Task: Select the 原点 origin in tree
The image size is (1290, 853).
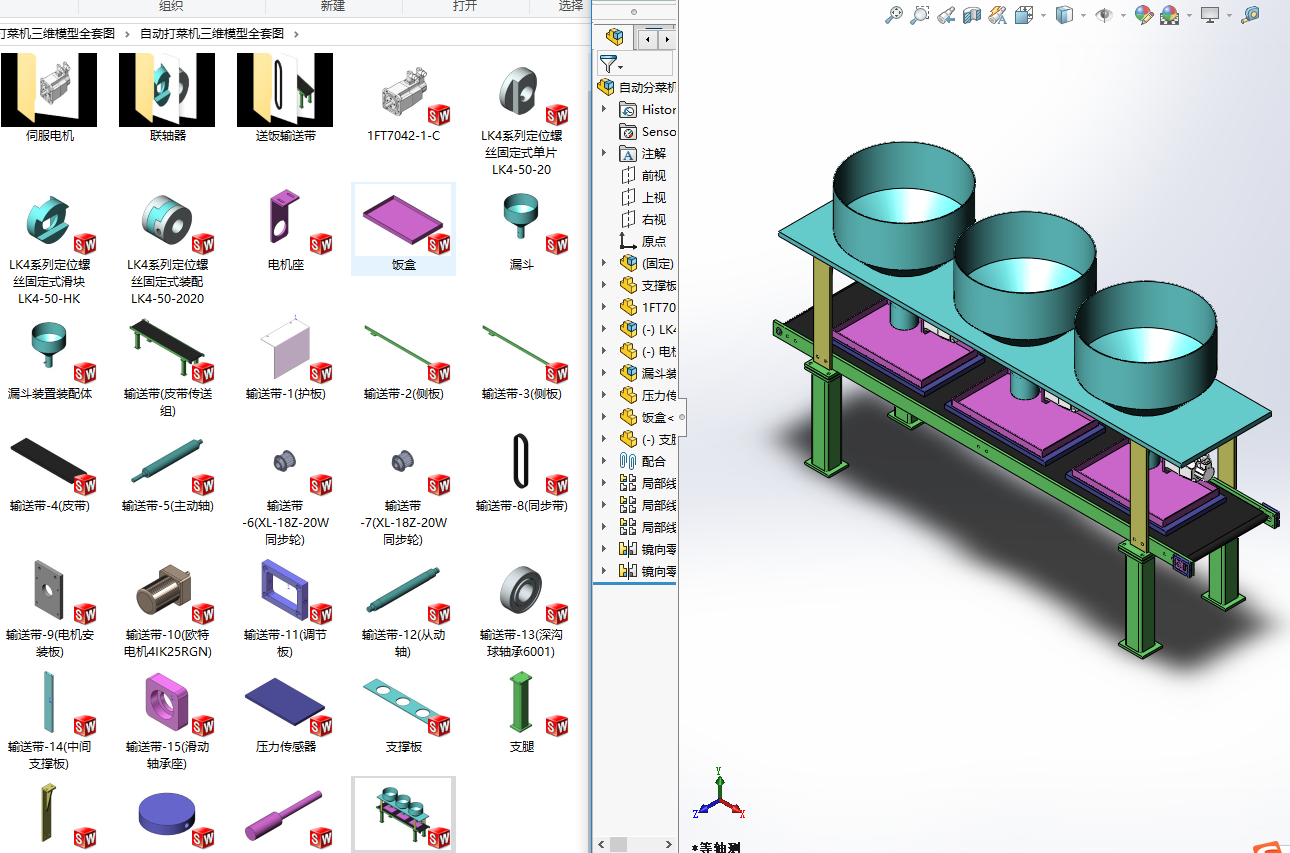Action: [x=643, y=241]
